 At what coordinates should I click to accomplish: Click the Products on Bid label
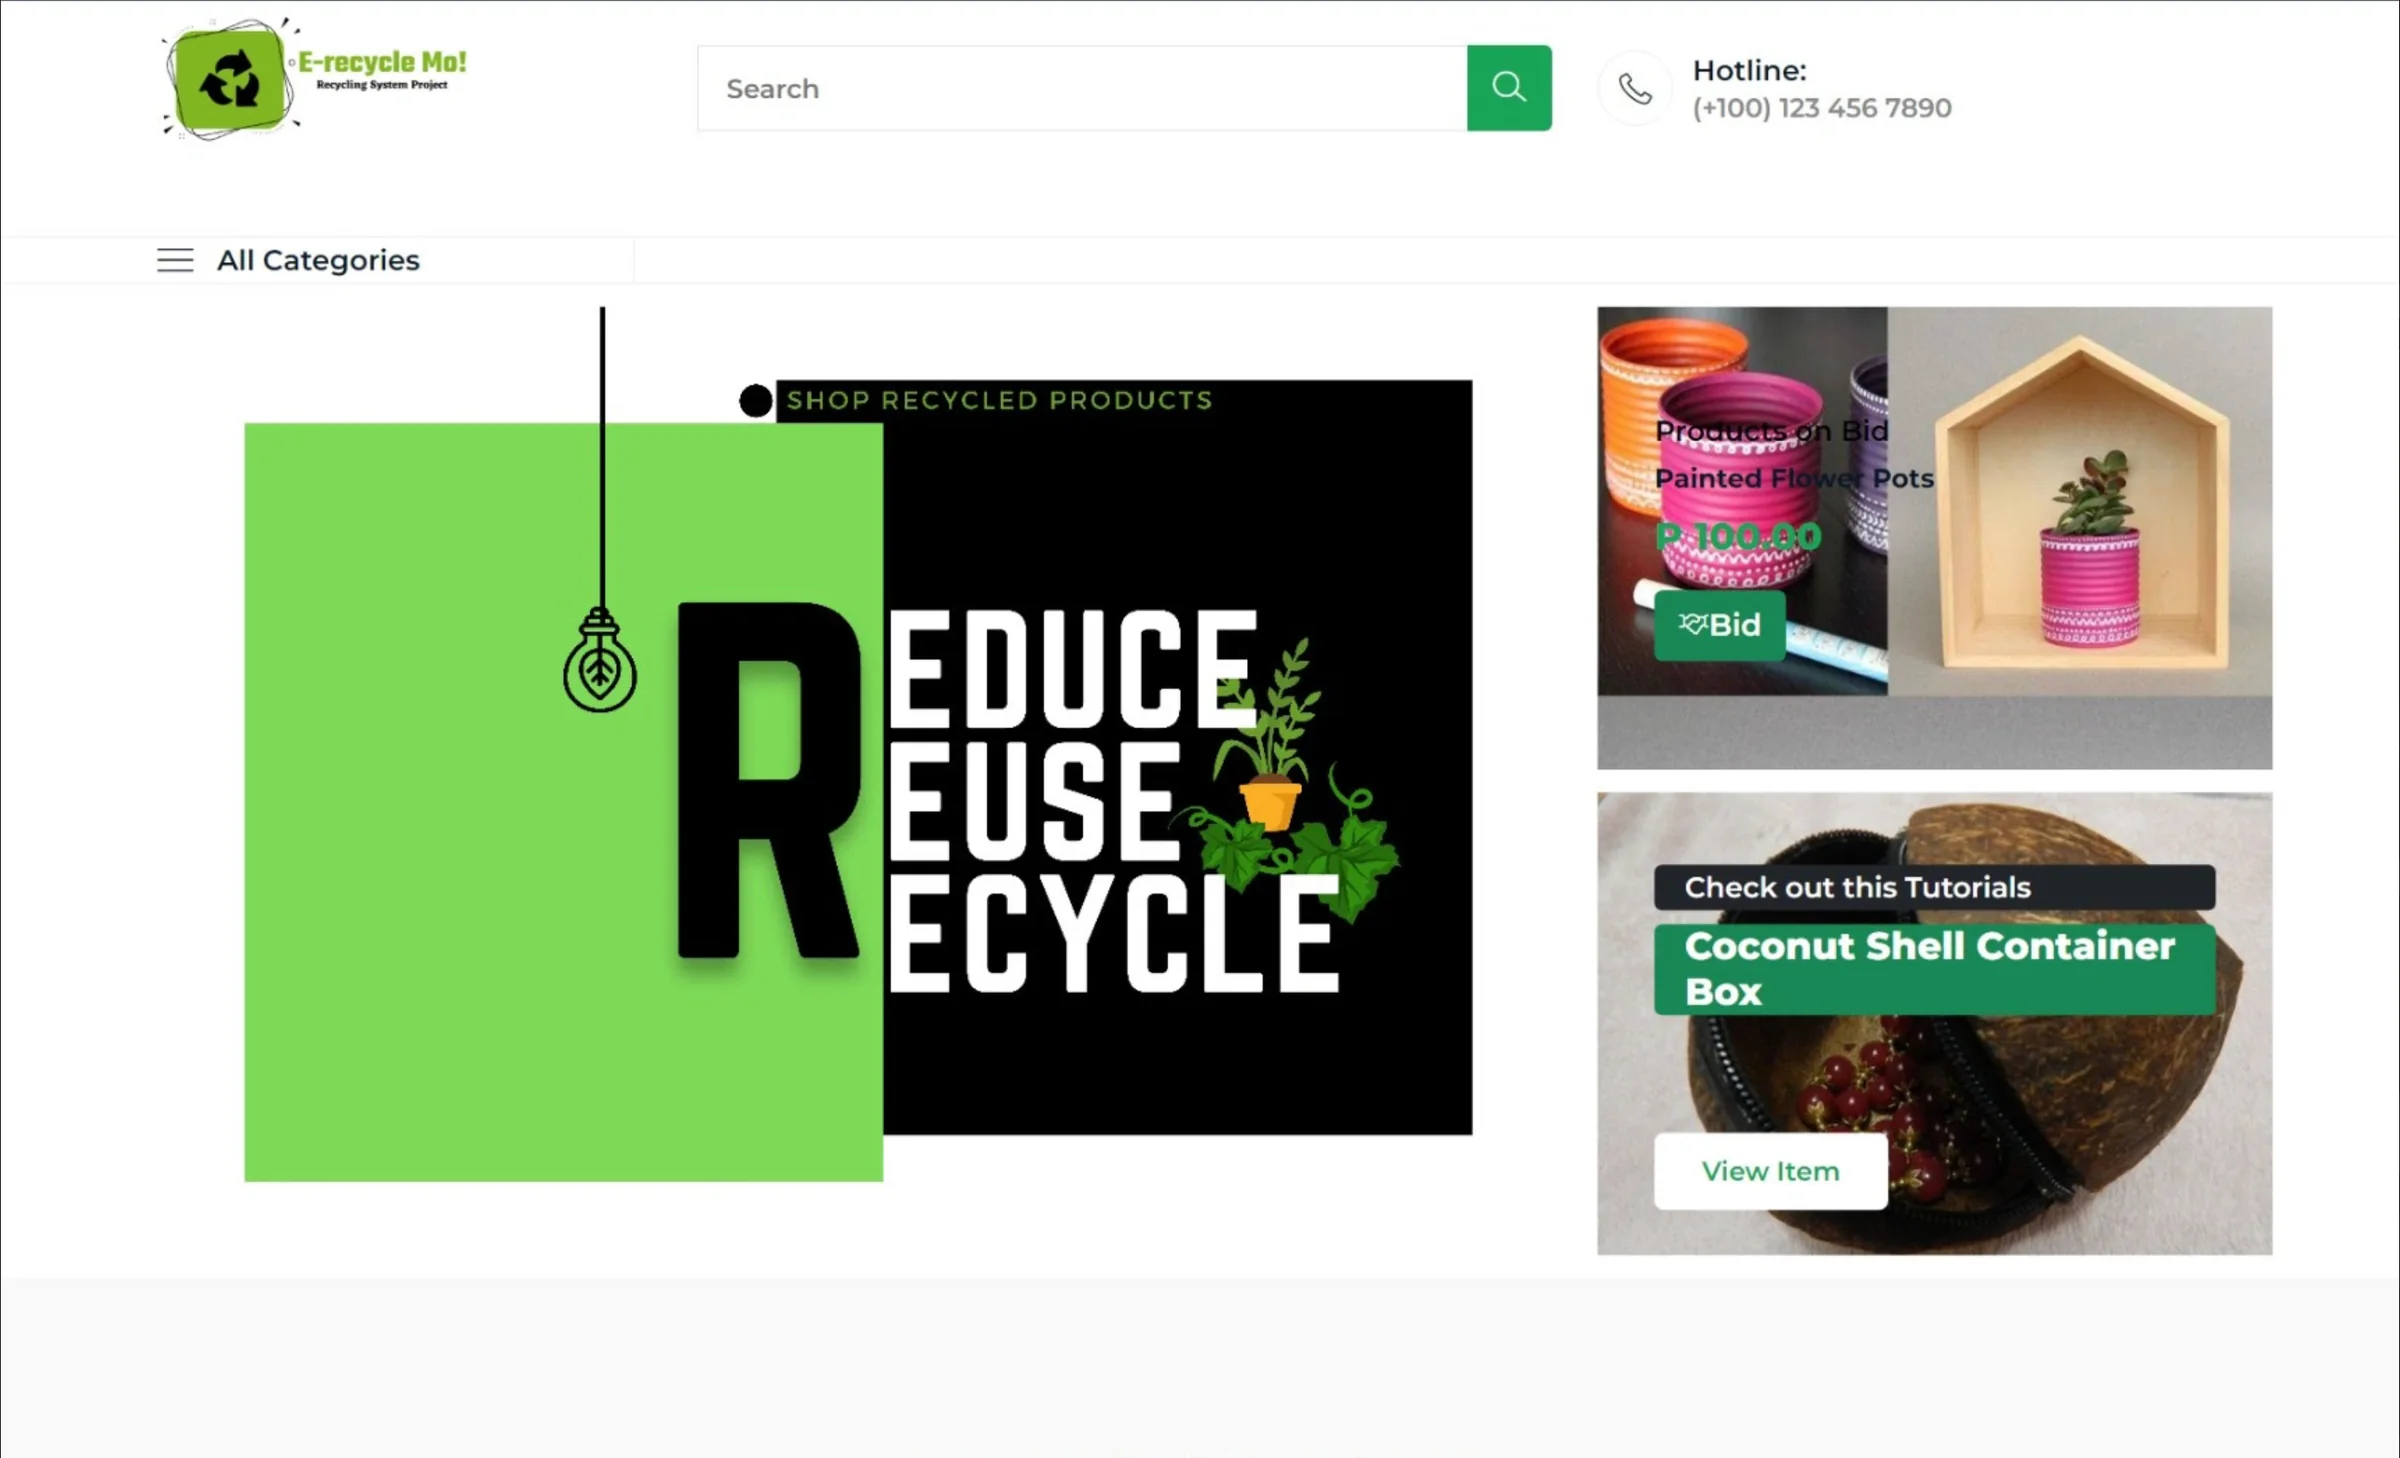tap(1771, 431)
